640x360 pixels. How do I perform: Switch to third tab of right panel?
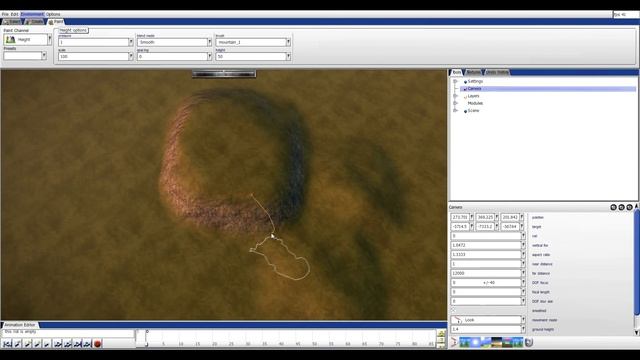tap(497, 72)
